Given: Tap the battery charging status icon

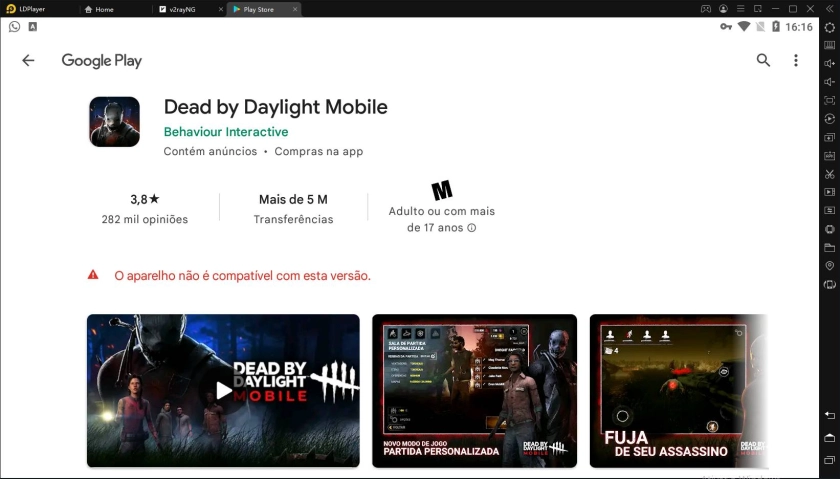Looking at the screenshot, I should coord(776,27).
